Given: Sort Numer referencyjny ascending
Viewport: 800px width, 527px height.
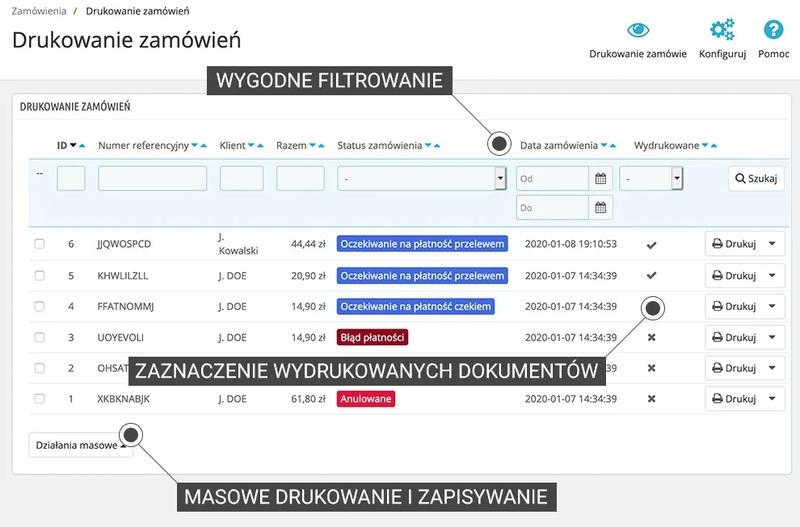Looking at the screenshot, I should (204, 145).
